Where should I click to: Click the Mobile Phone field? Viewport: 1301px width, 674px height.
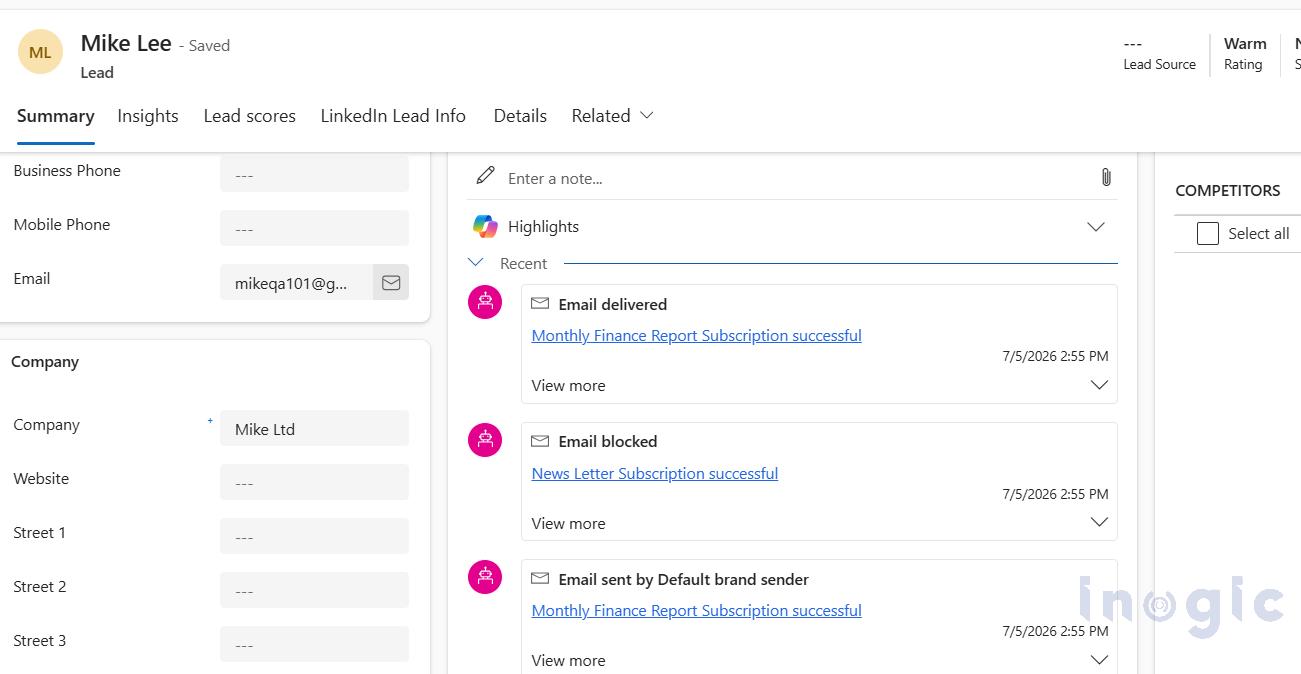tap(314, 229)
